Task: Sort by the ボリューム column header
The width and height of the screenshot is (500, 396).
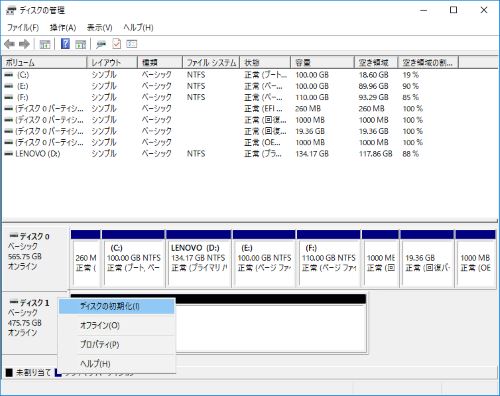Action: click(44, 62)
